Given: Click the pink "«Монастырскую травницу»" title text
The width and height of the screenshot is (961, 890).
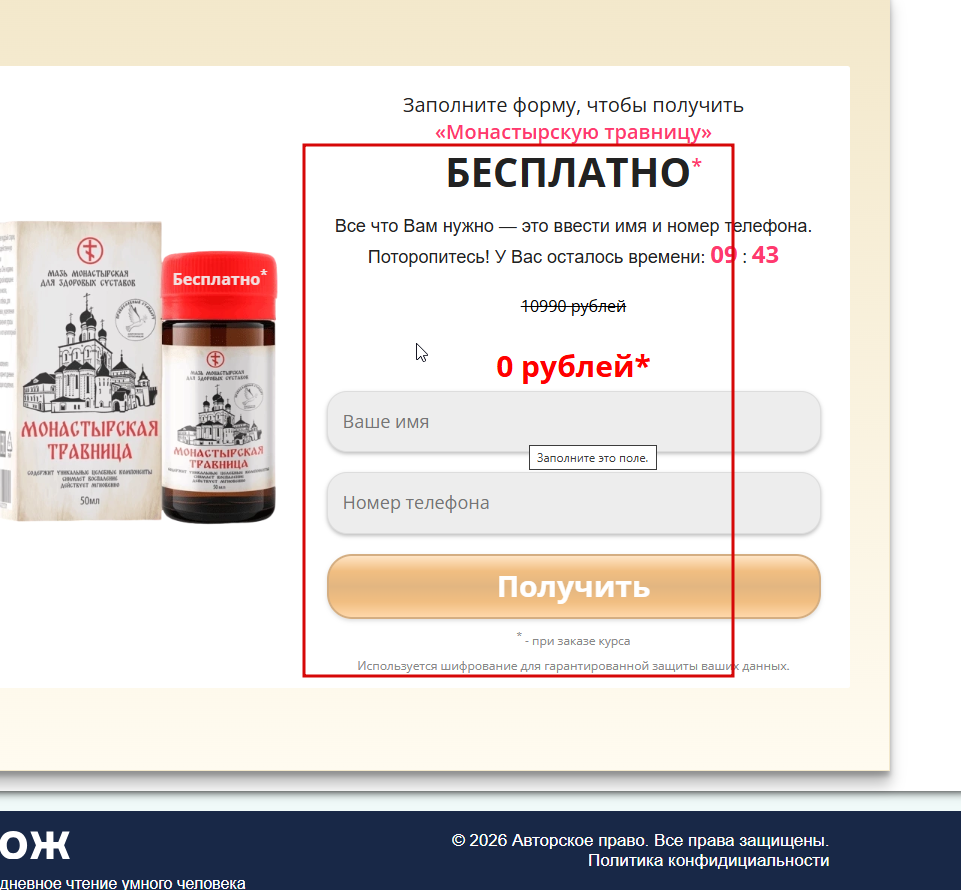Looking at the screenshot, I should pos(573,132).
